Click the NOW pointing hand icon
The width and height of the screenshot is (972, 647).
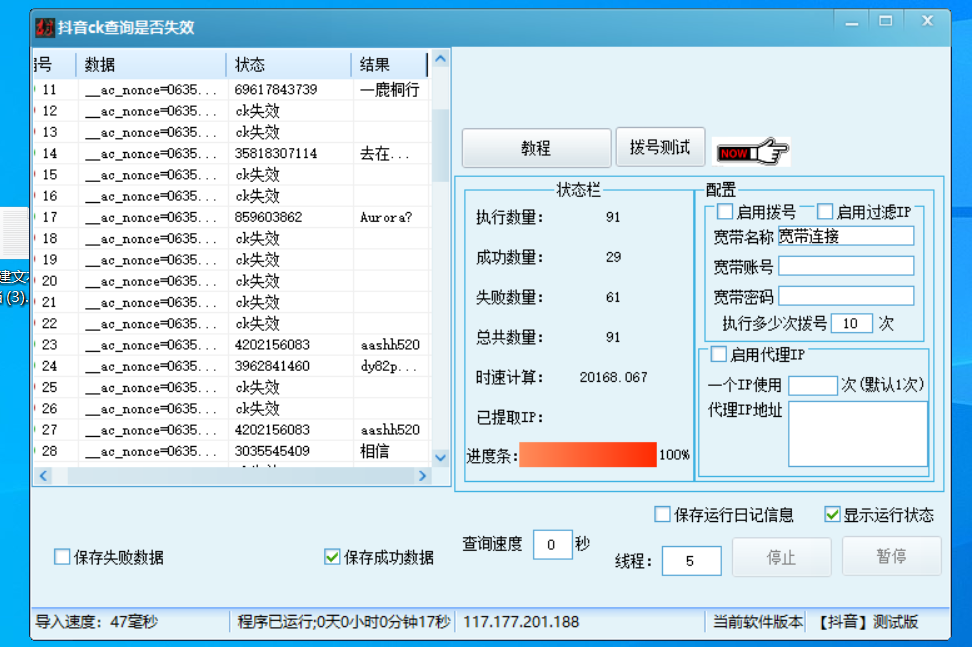(751, 151)
